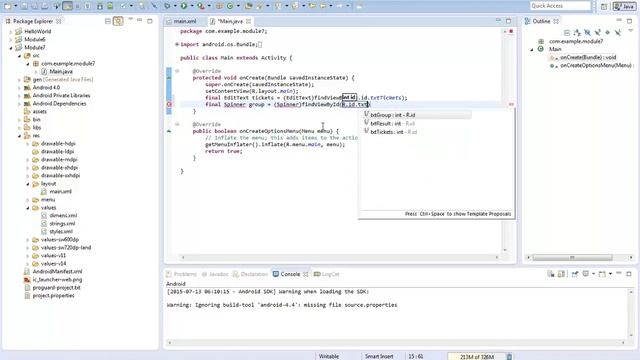Viewport: 640px width, 360px height.
Task: Expand the Module6 project node
Action: (x=11, y=40)
